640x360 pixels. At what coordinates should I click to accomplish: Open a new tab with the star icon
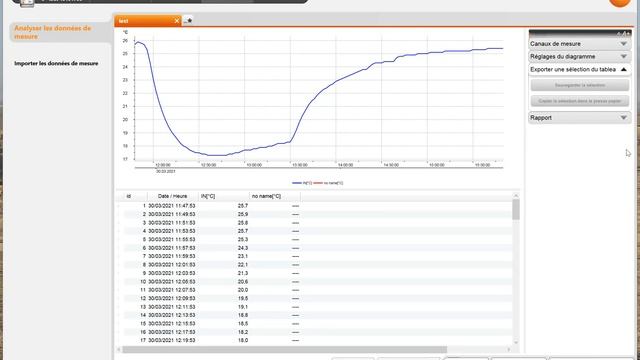point(188,20)
